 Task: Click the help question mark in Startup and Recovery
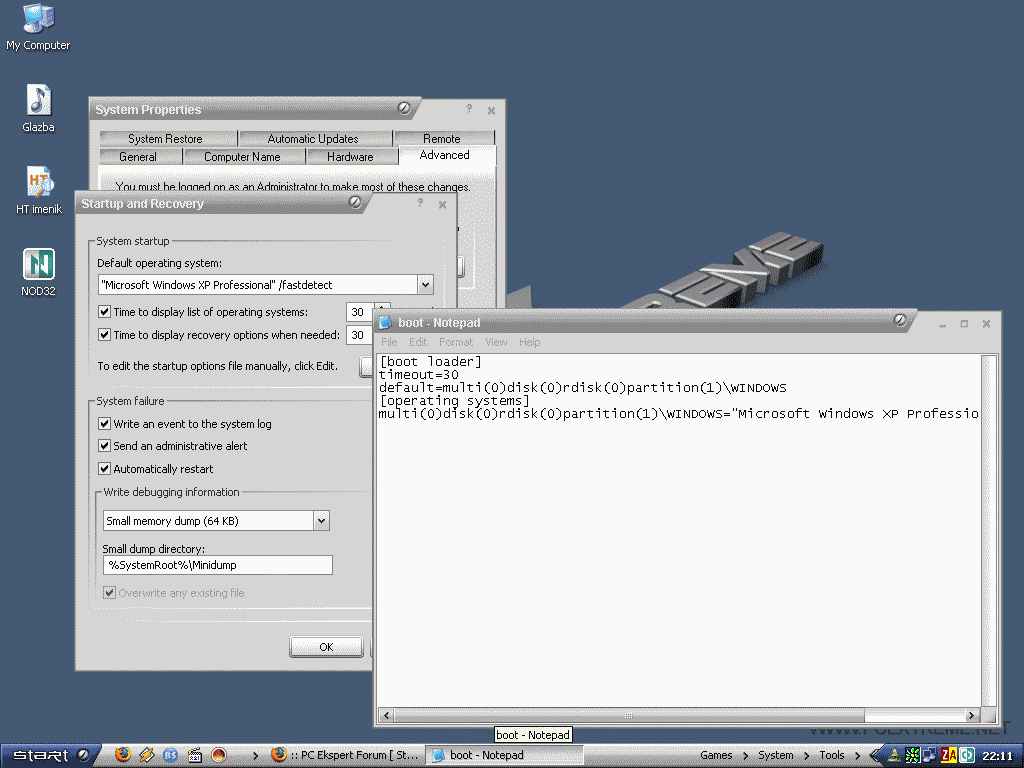click(x=420, y=203)
